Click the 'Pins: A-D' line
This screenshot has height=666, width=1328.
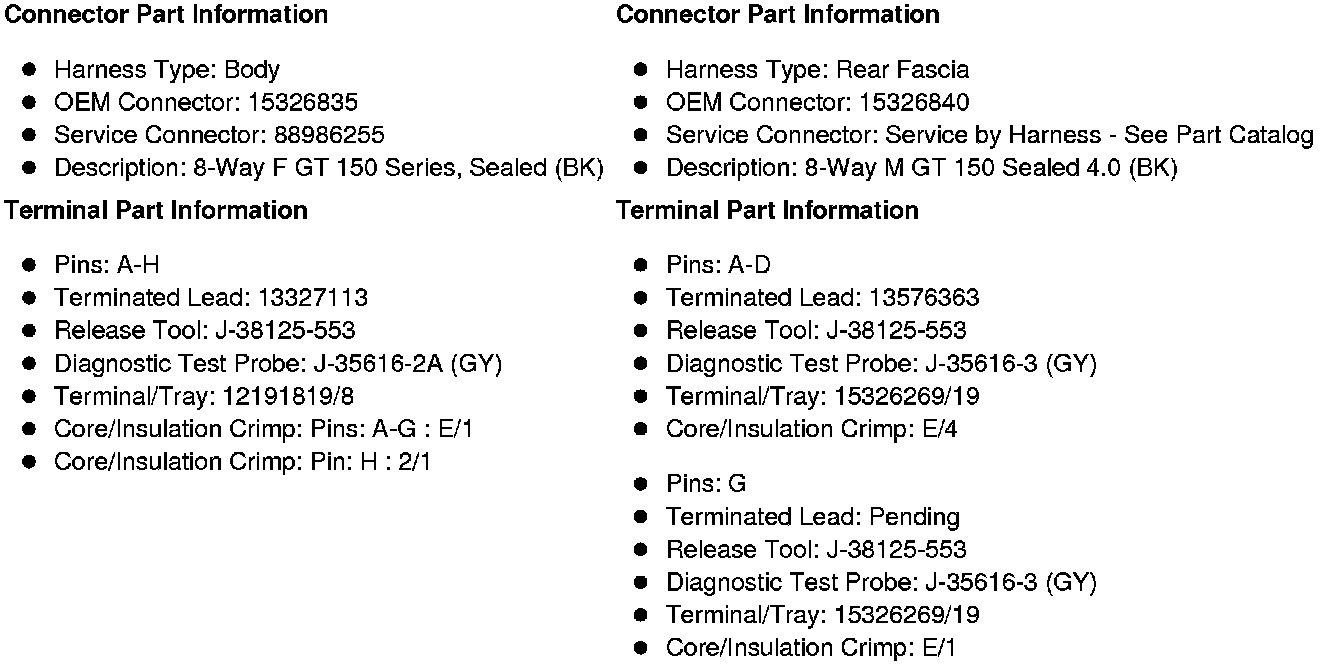(x=718, y=265)
